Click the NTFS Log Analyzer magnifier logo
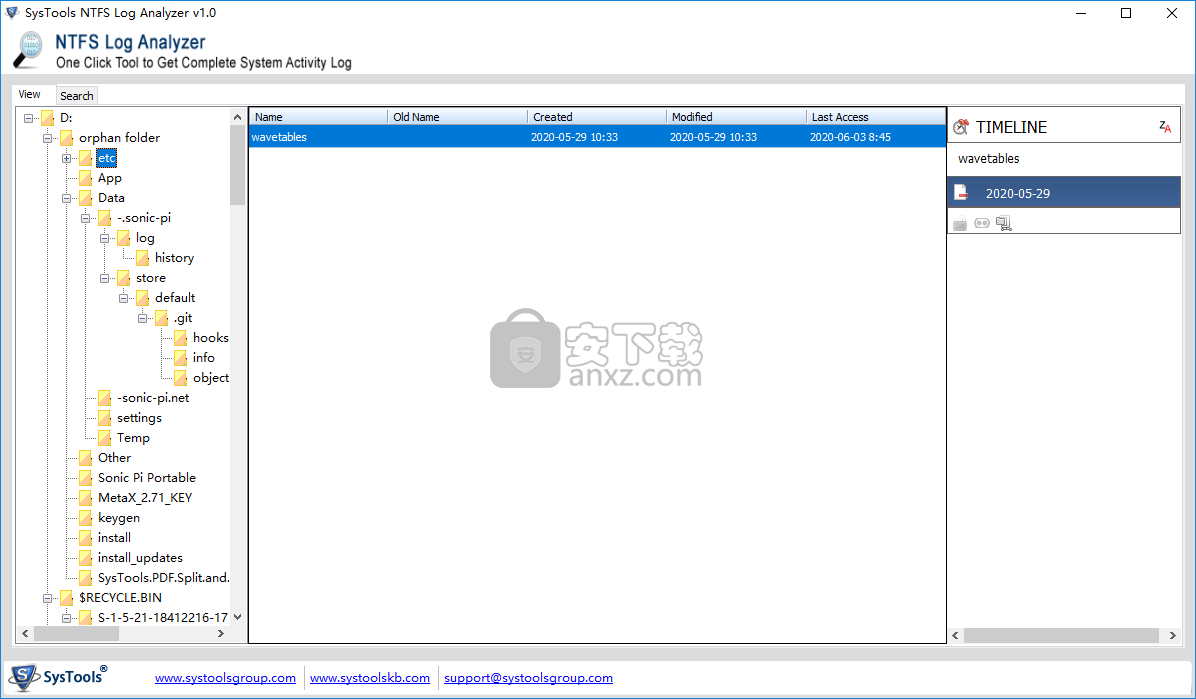 pyautogui.click(x=29, y=50)
